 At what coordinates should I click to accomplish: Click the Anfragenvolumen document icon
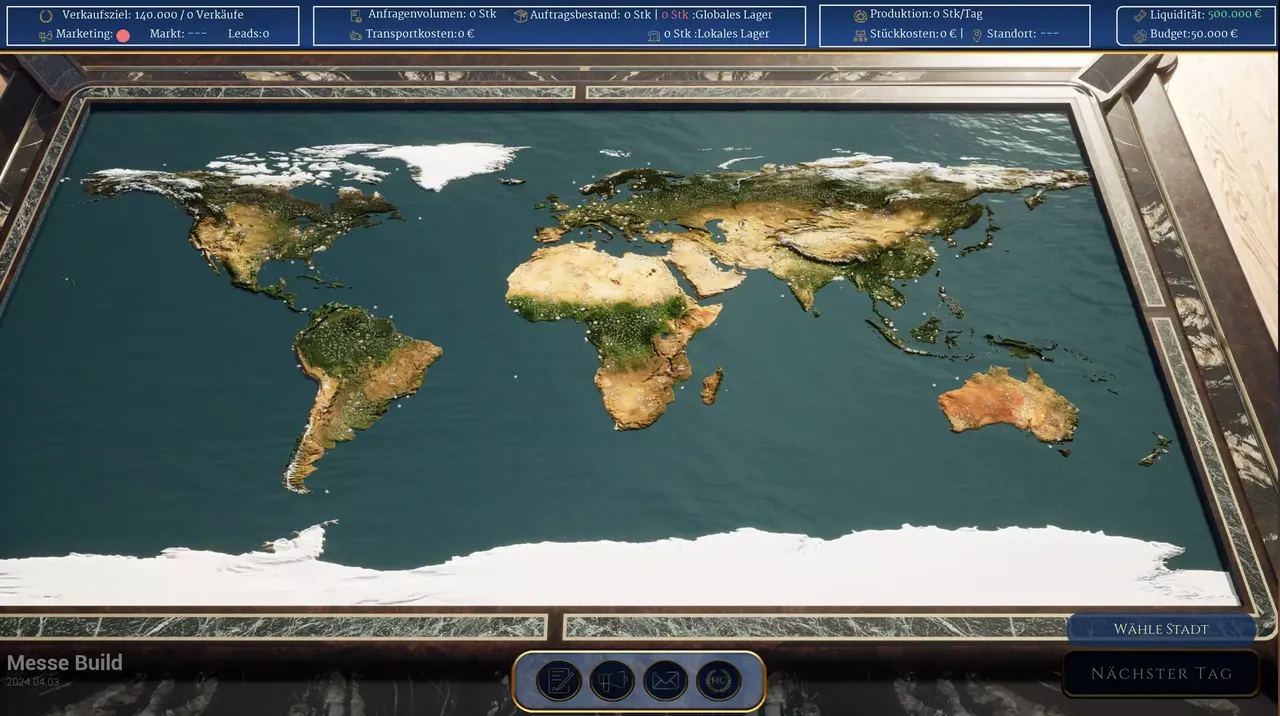tap(356, 16)
